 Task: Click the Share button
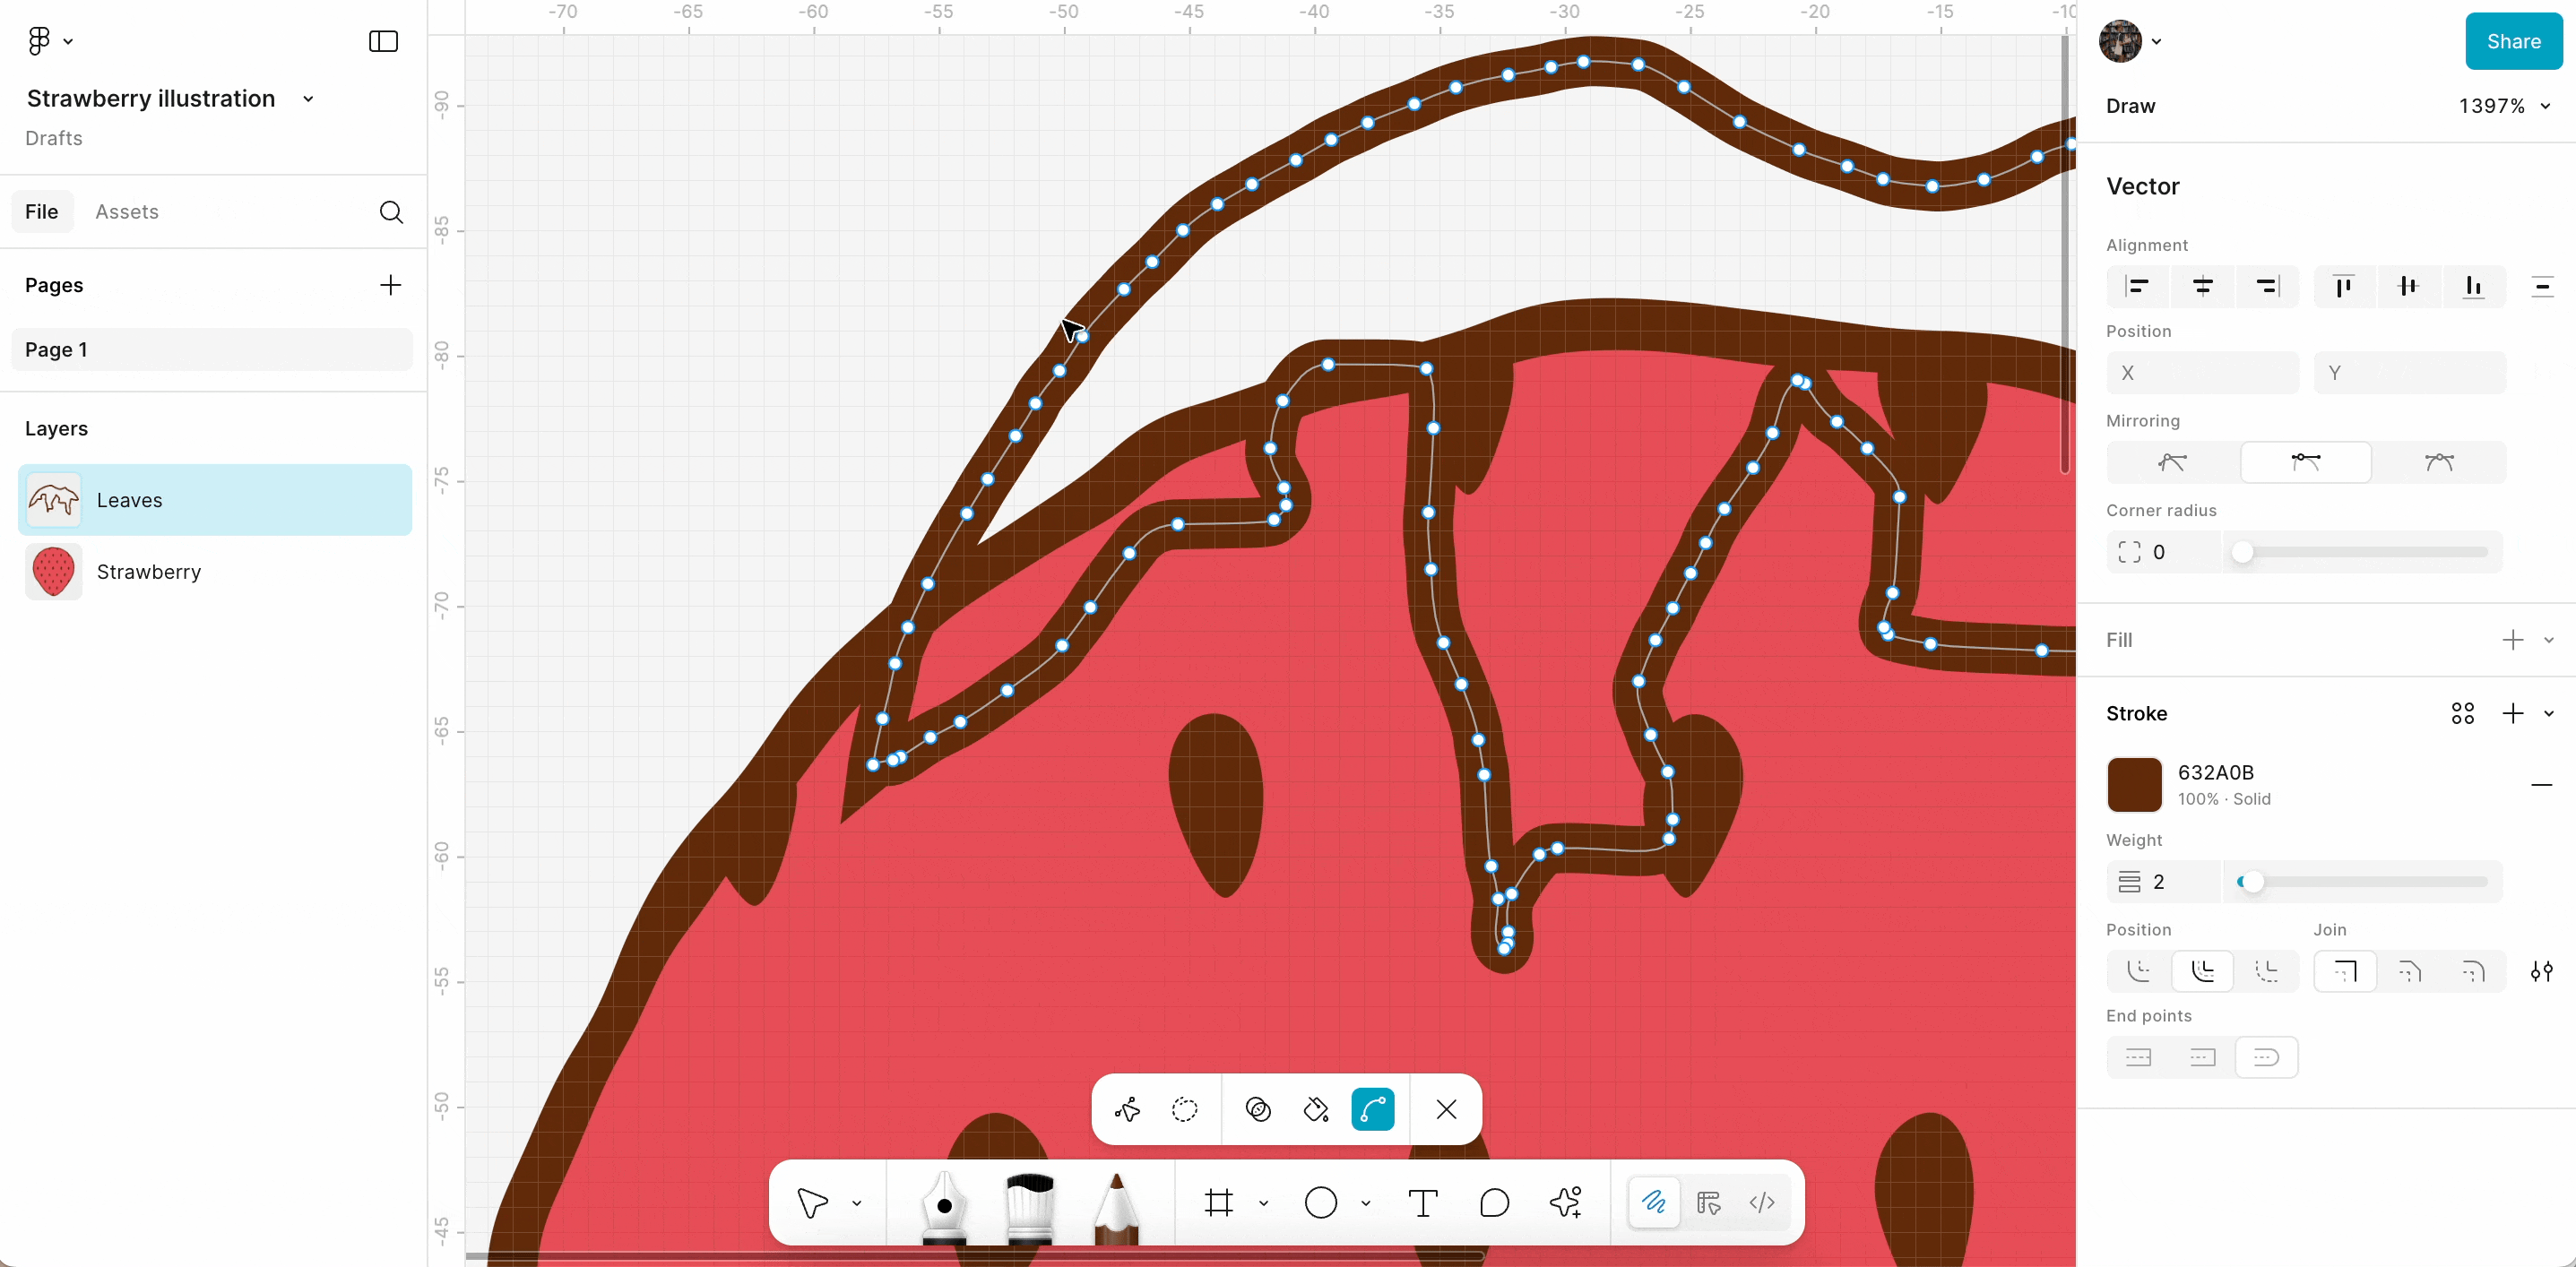(x=2513, y=41)
